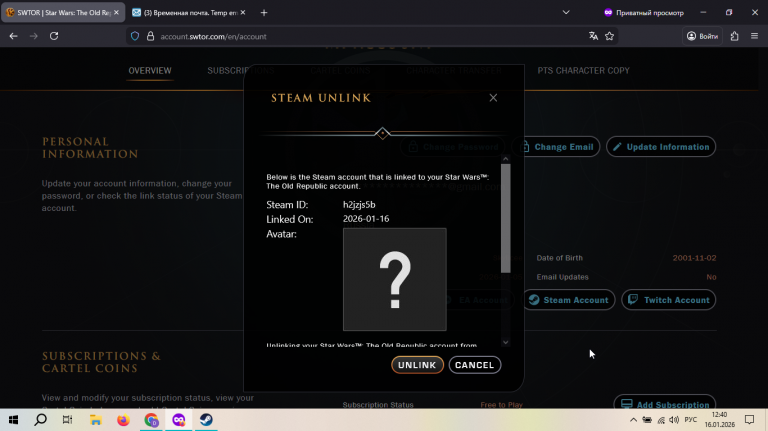The width and height of the screenshot is (768, 431).
Task: Click the Date of Birth value 2001-11-02
Action: click(694, 258)
